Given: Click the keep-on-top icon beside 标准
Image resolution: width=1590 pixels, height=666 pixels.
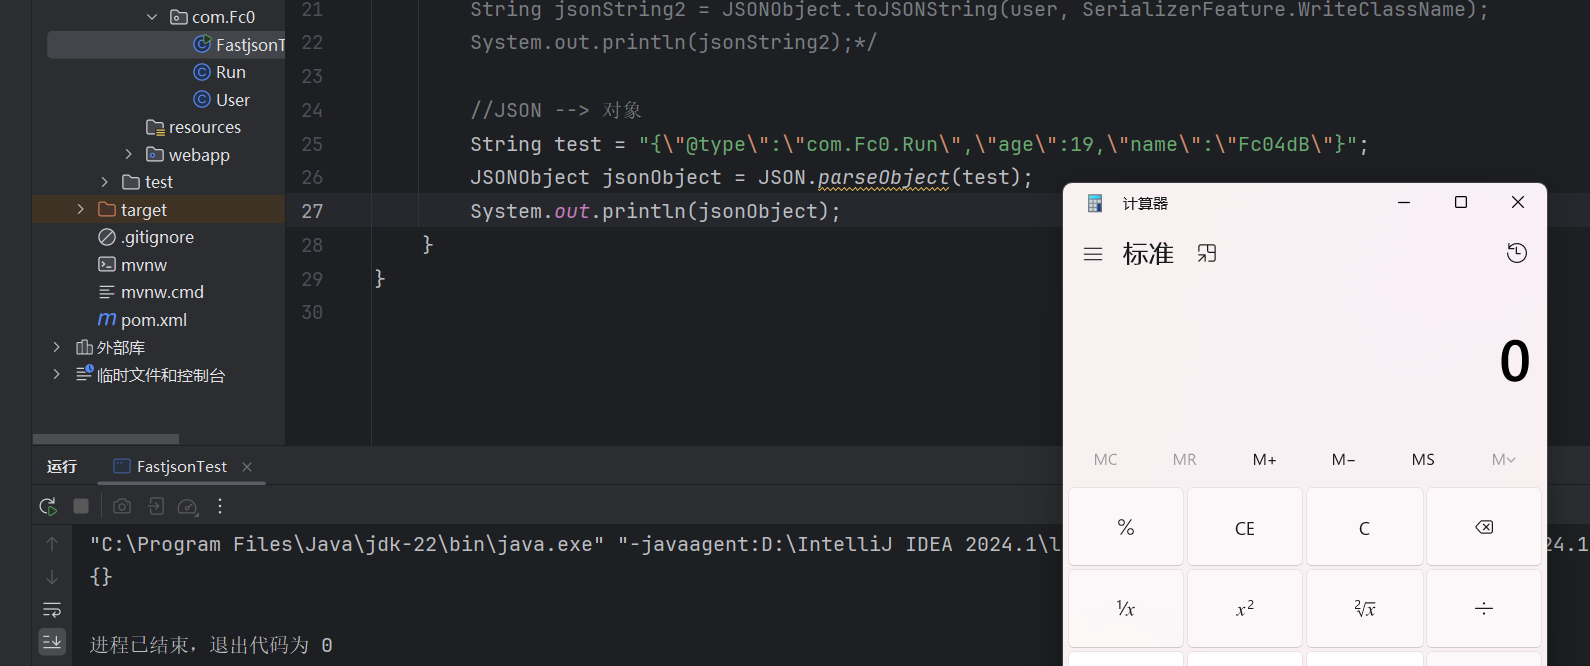Looking at the screenshot, I should click(1207, 254).
